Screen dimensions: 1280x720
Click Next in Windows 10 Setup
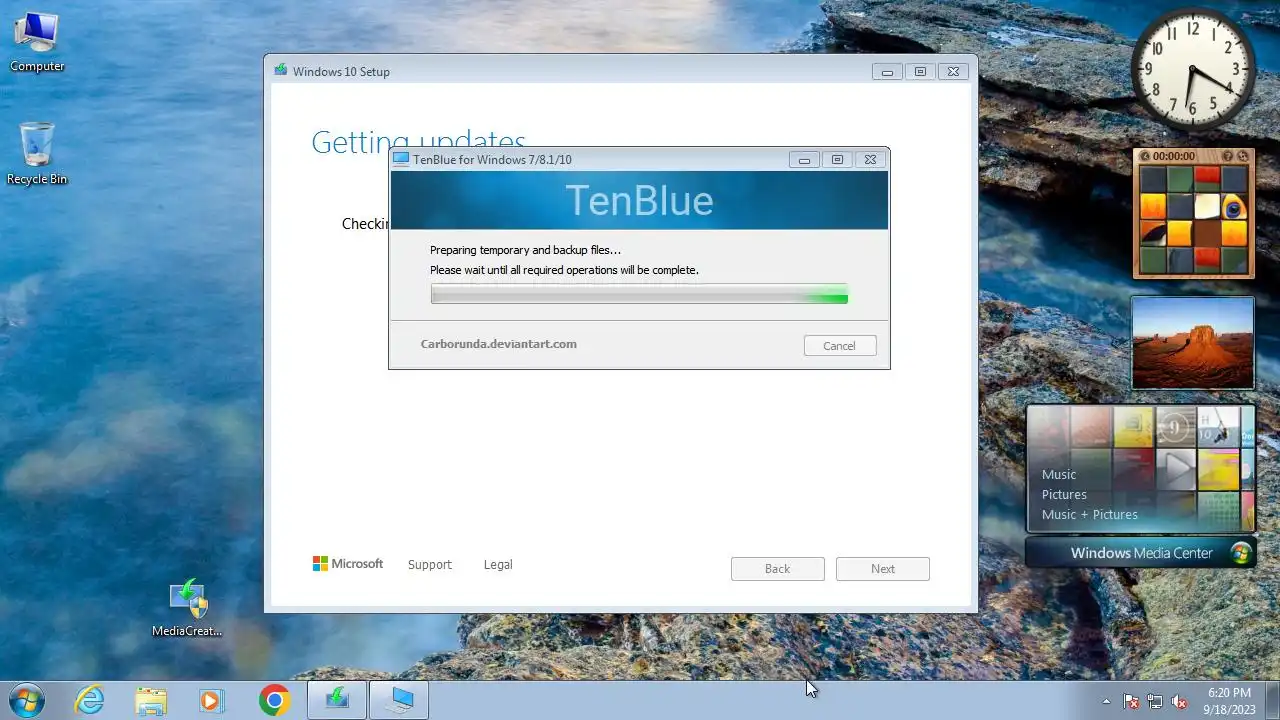[883, 569]
